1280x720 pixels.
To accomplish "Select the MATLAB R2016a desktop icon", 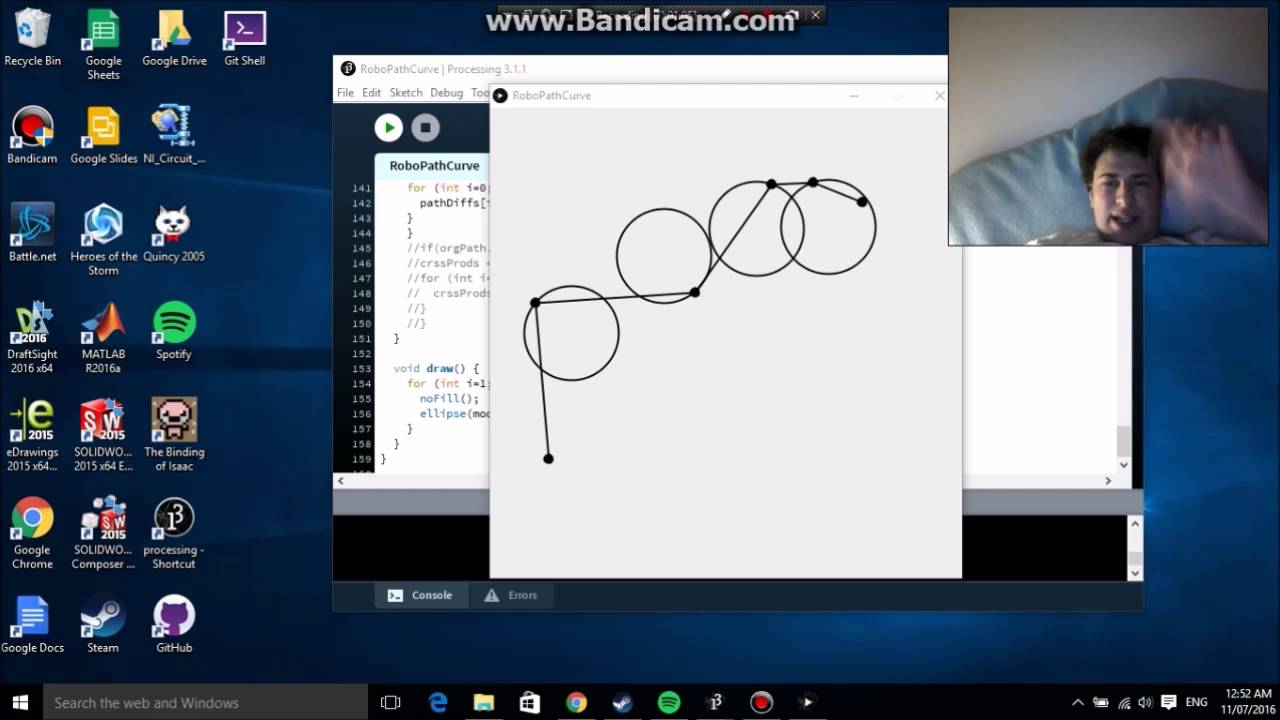I will [x=103, y=339].
